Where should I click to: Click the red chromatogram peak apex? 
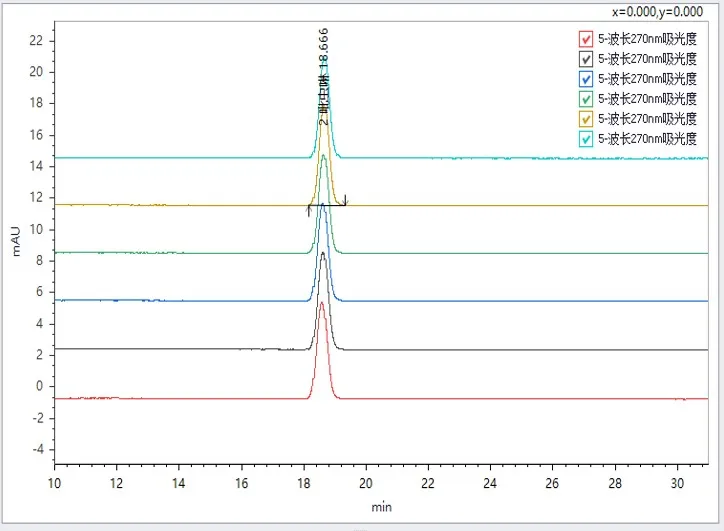321,302
